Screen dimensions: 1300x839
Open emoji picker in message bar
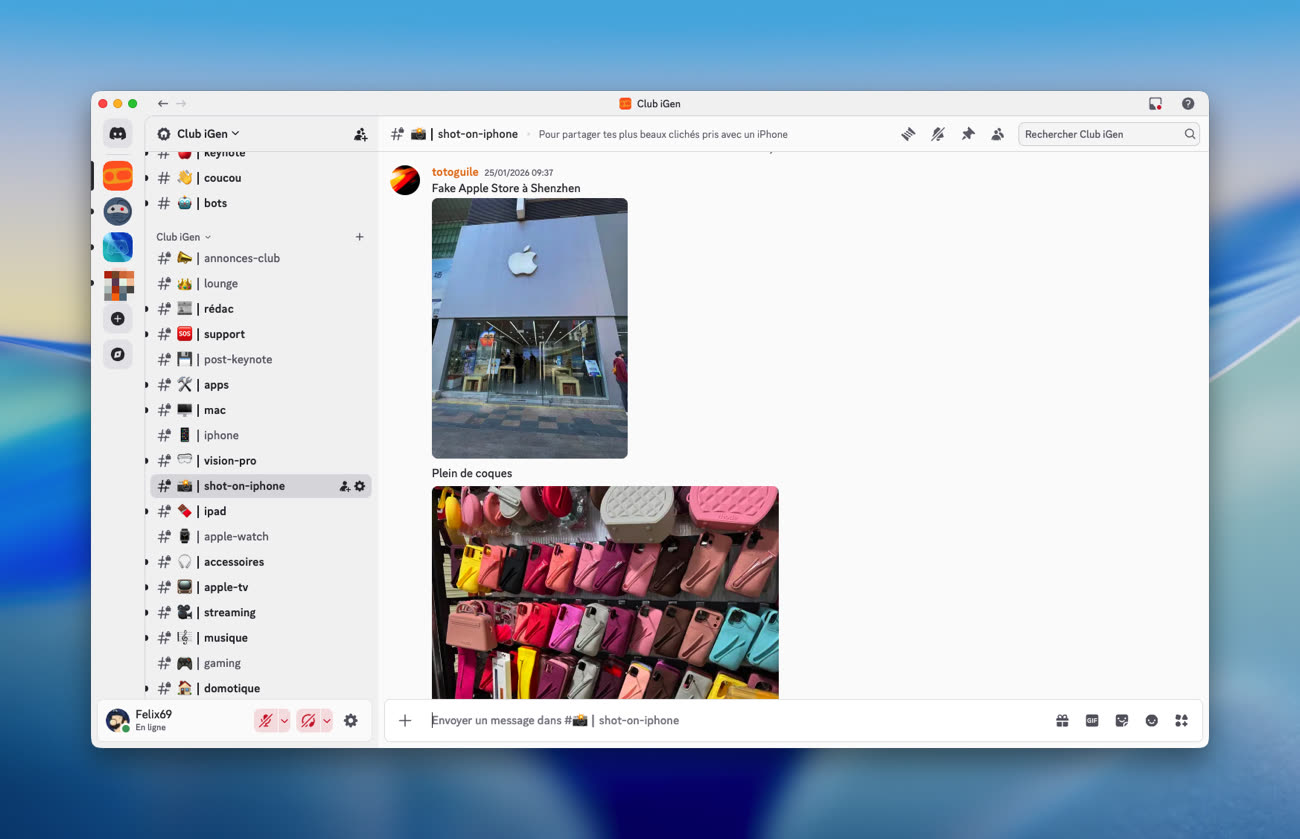pos(1151,720)
